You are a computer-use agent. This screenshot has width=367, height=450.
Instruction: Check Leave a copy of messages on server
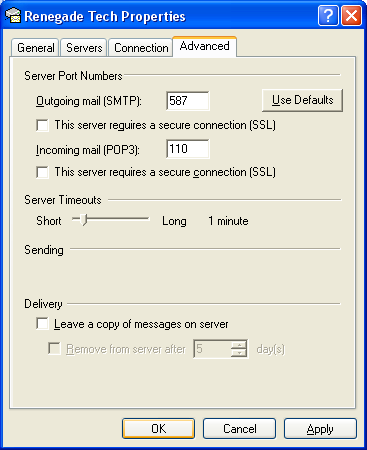click(x=43, y=324)
